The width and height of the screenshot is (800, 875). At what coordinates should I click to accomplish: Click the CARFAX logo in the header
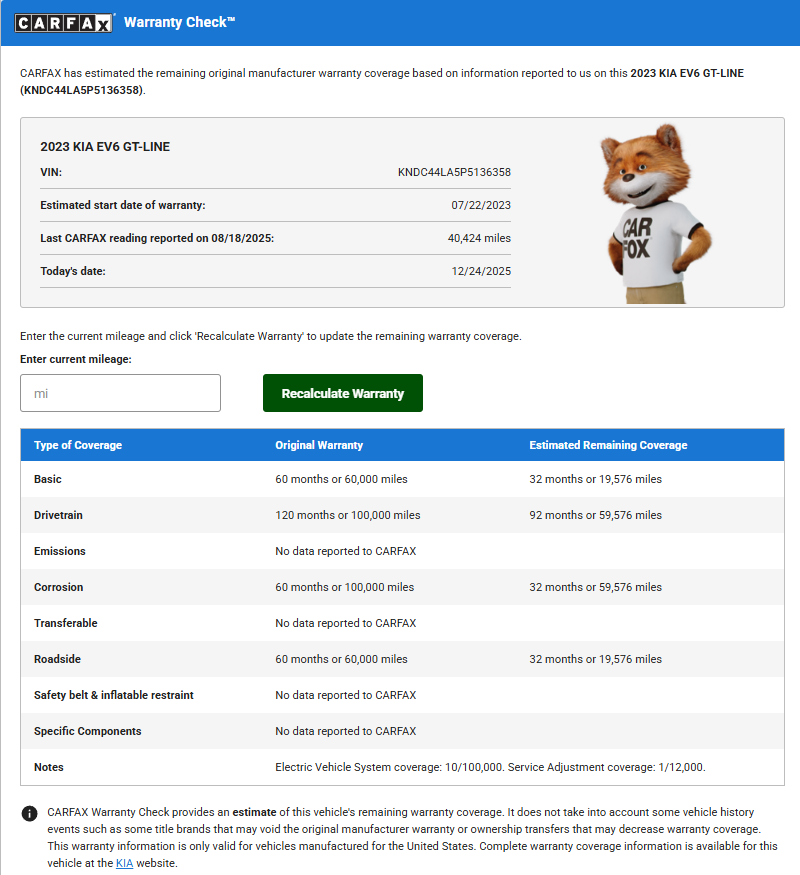(65, 22)
